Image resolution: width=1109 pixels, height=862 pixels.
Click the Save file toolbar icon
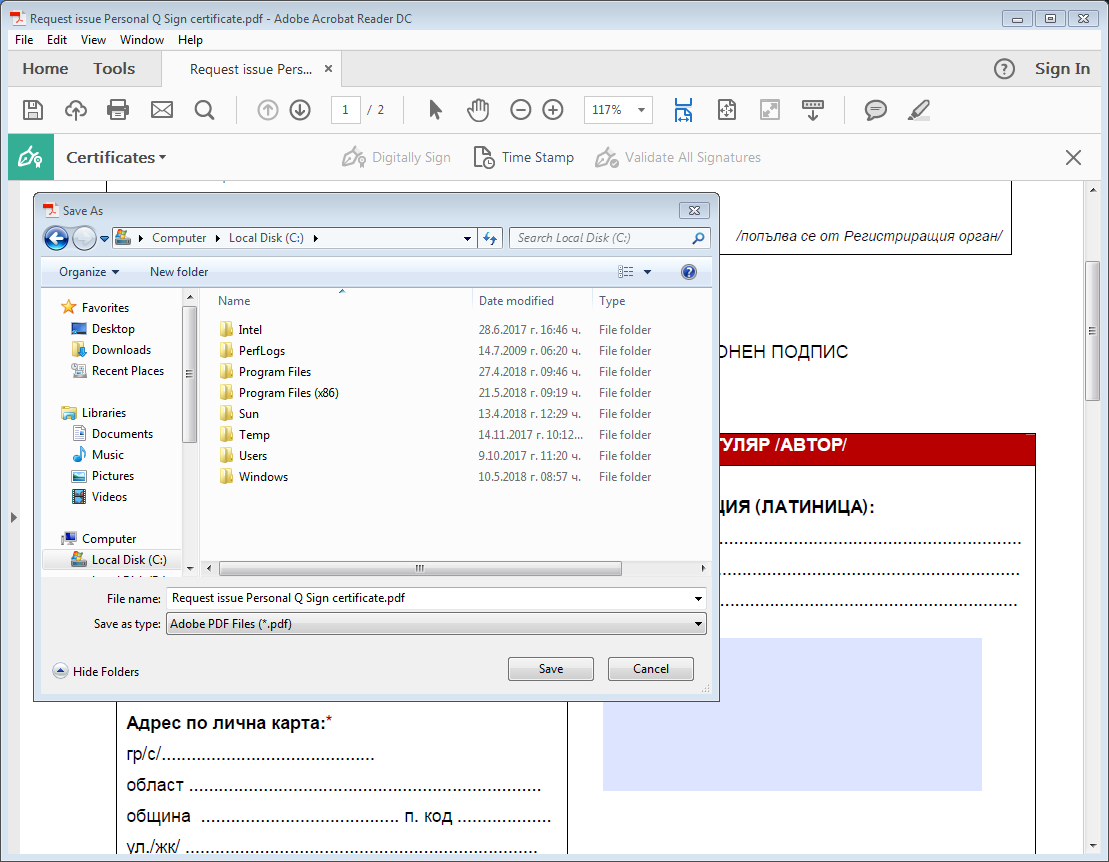[x=33, y=110]
